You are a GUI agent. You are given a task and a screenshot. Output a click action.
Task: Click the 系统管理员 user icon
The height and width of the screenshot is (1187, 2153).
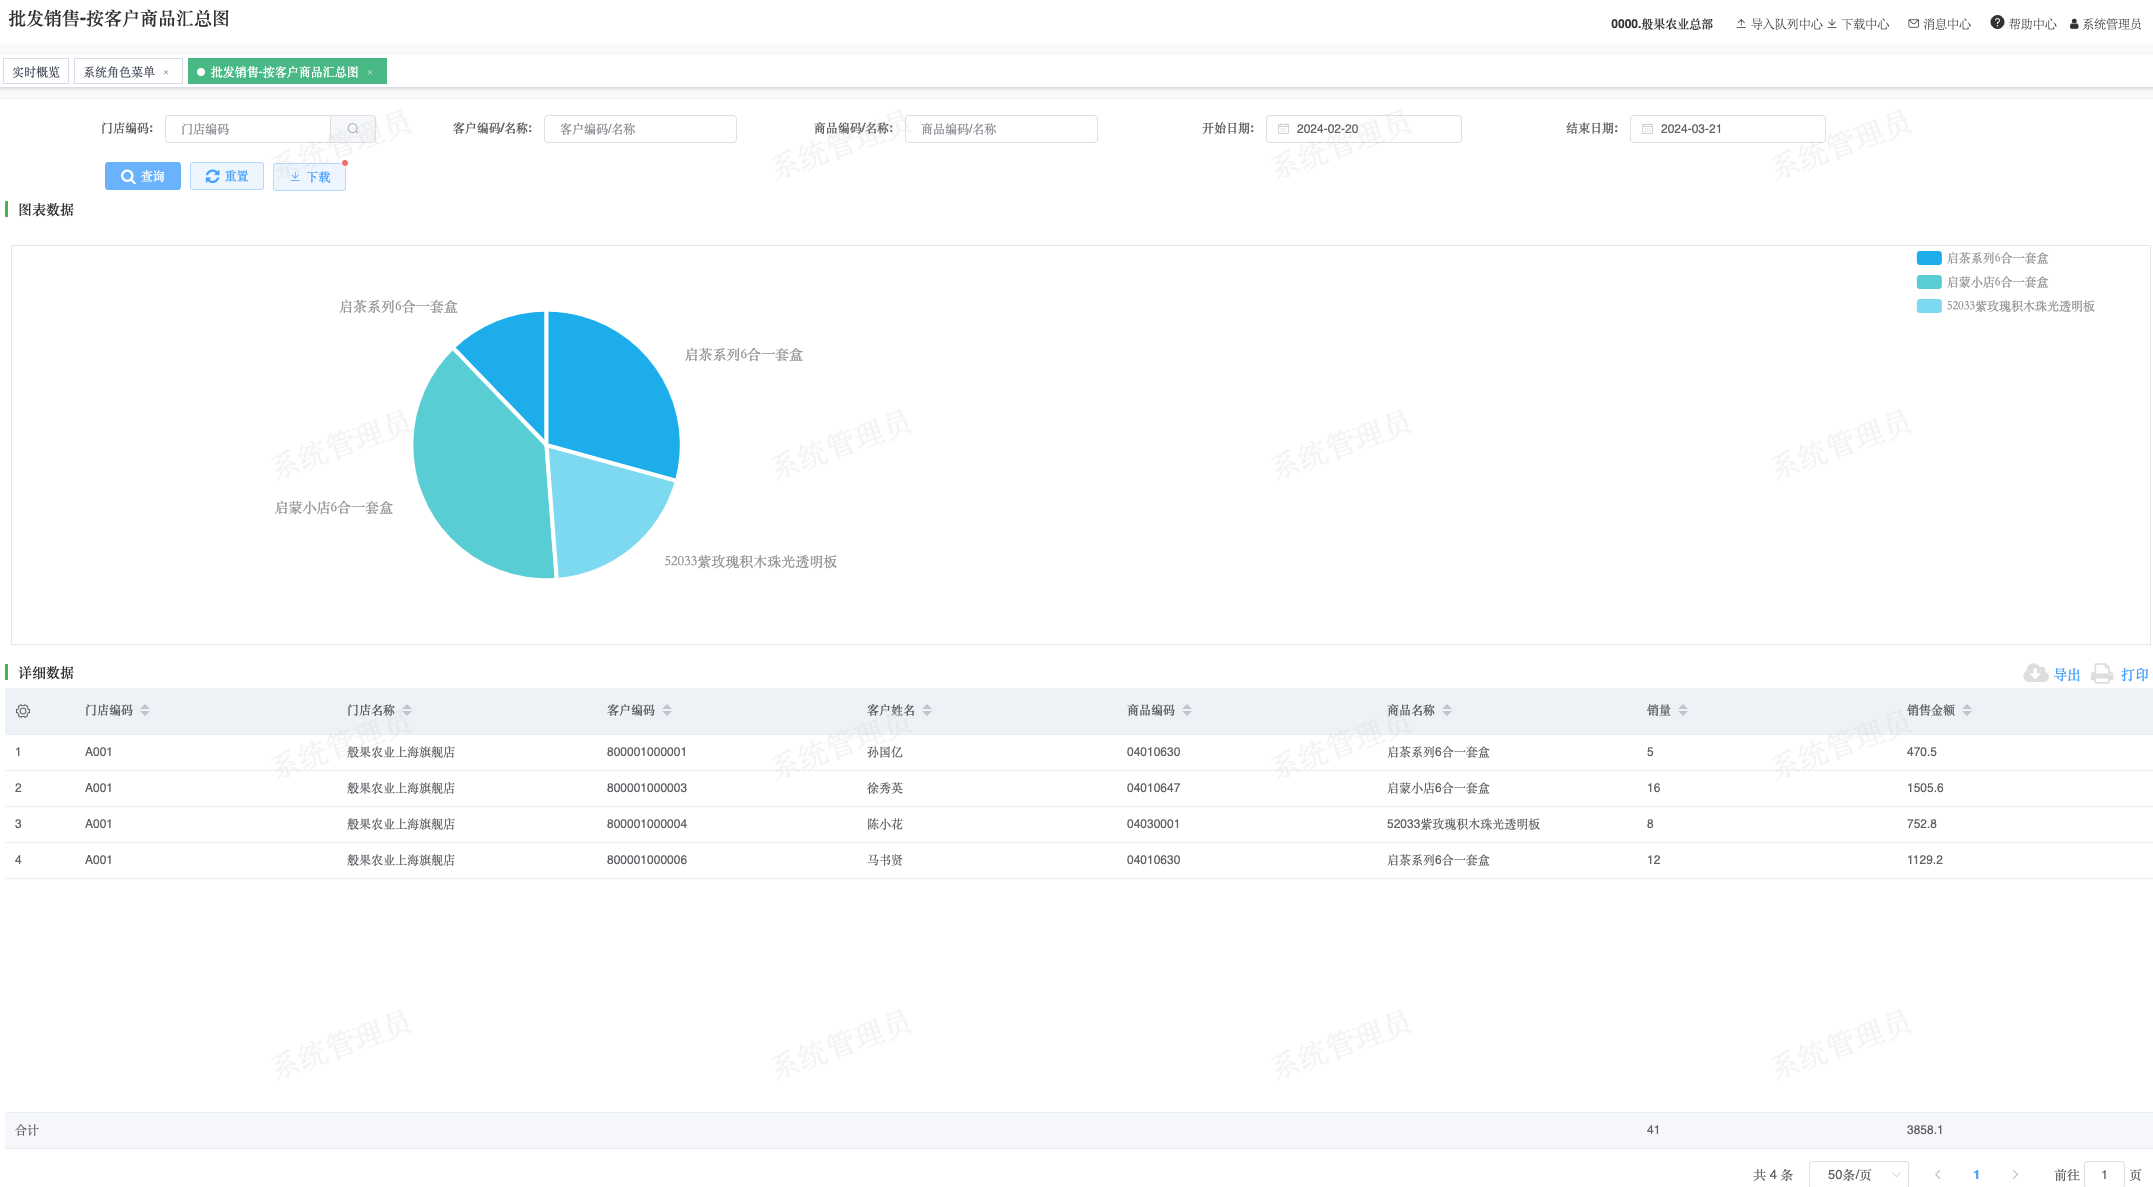2074,24
